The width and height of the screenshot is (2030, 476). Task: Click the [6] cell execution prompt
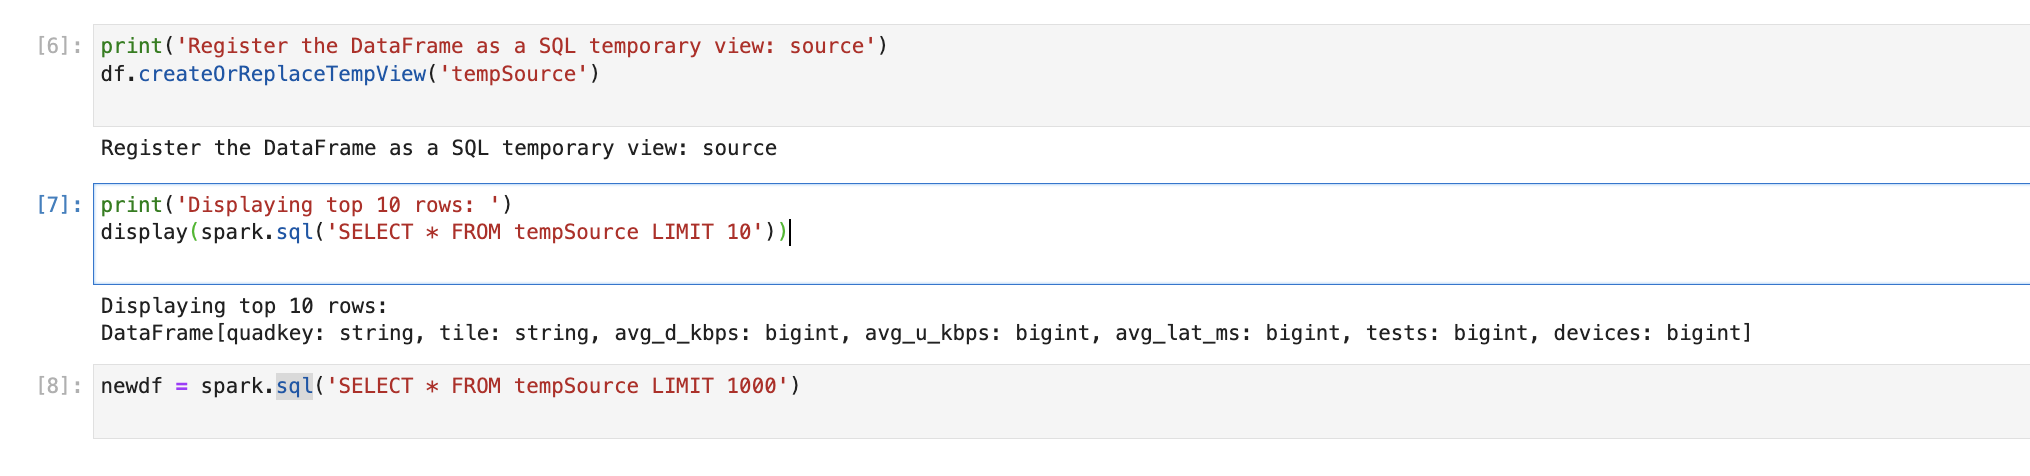coord(59,46)
